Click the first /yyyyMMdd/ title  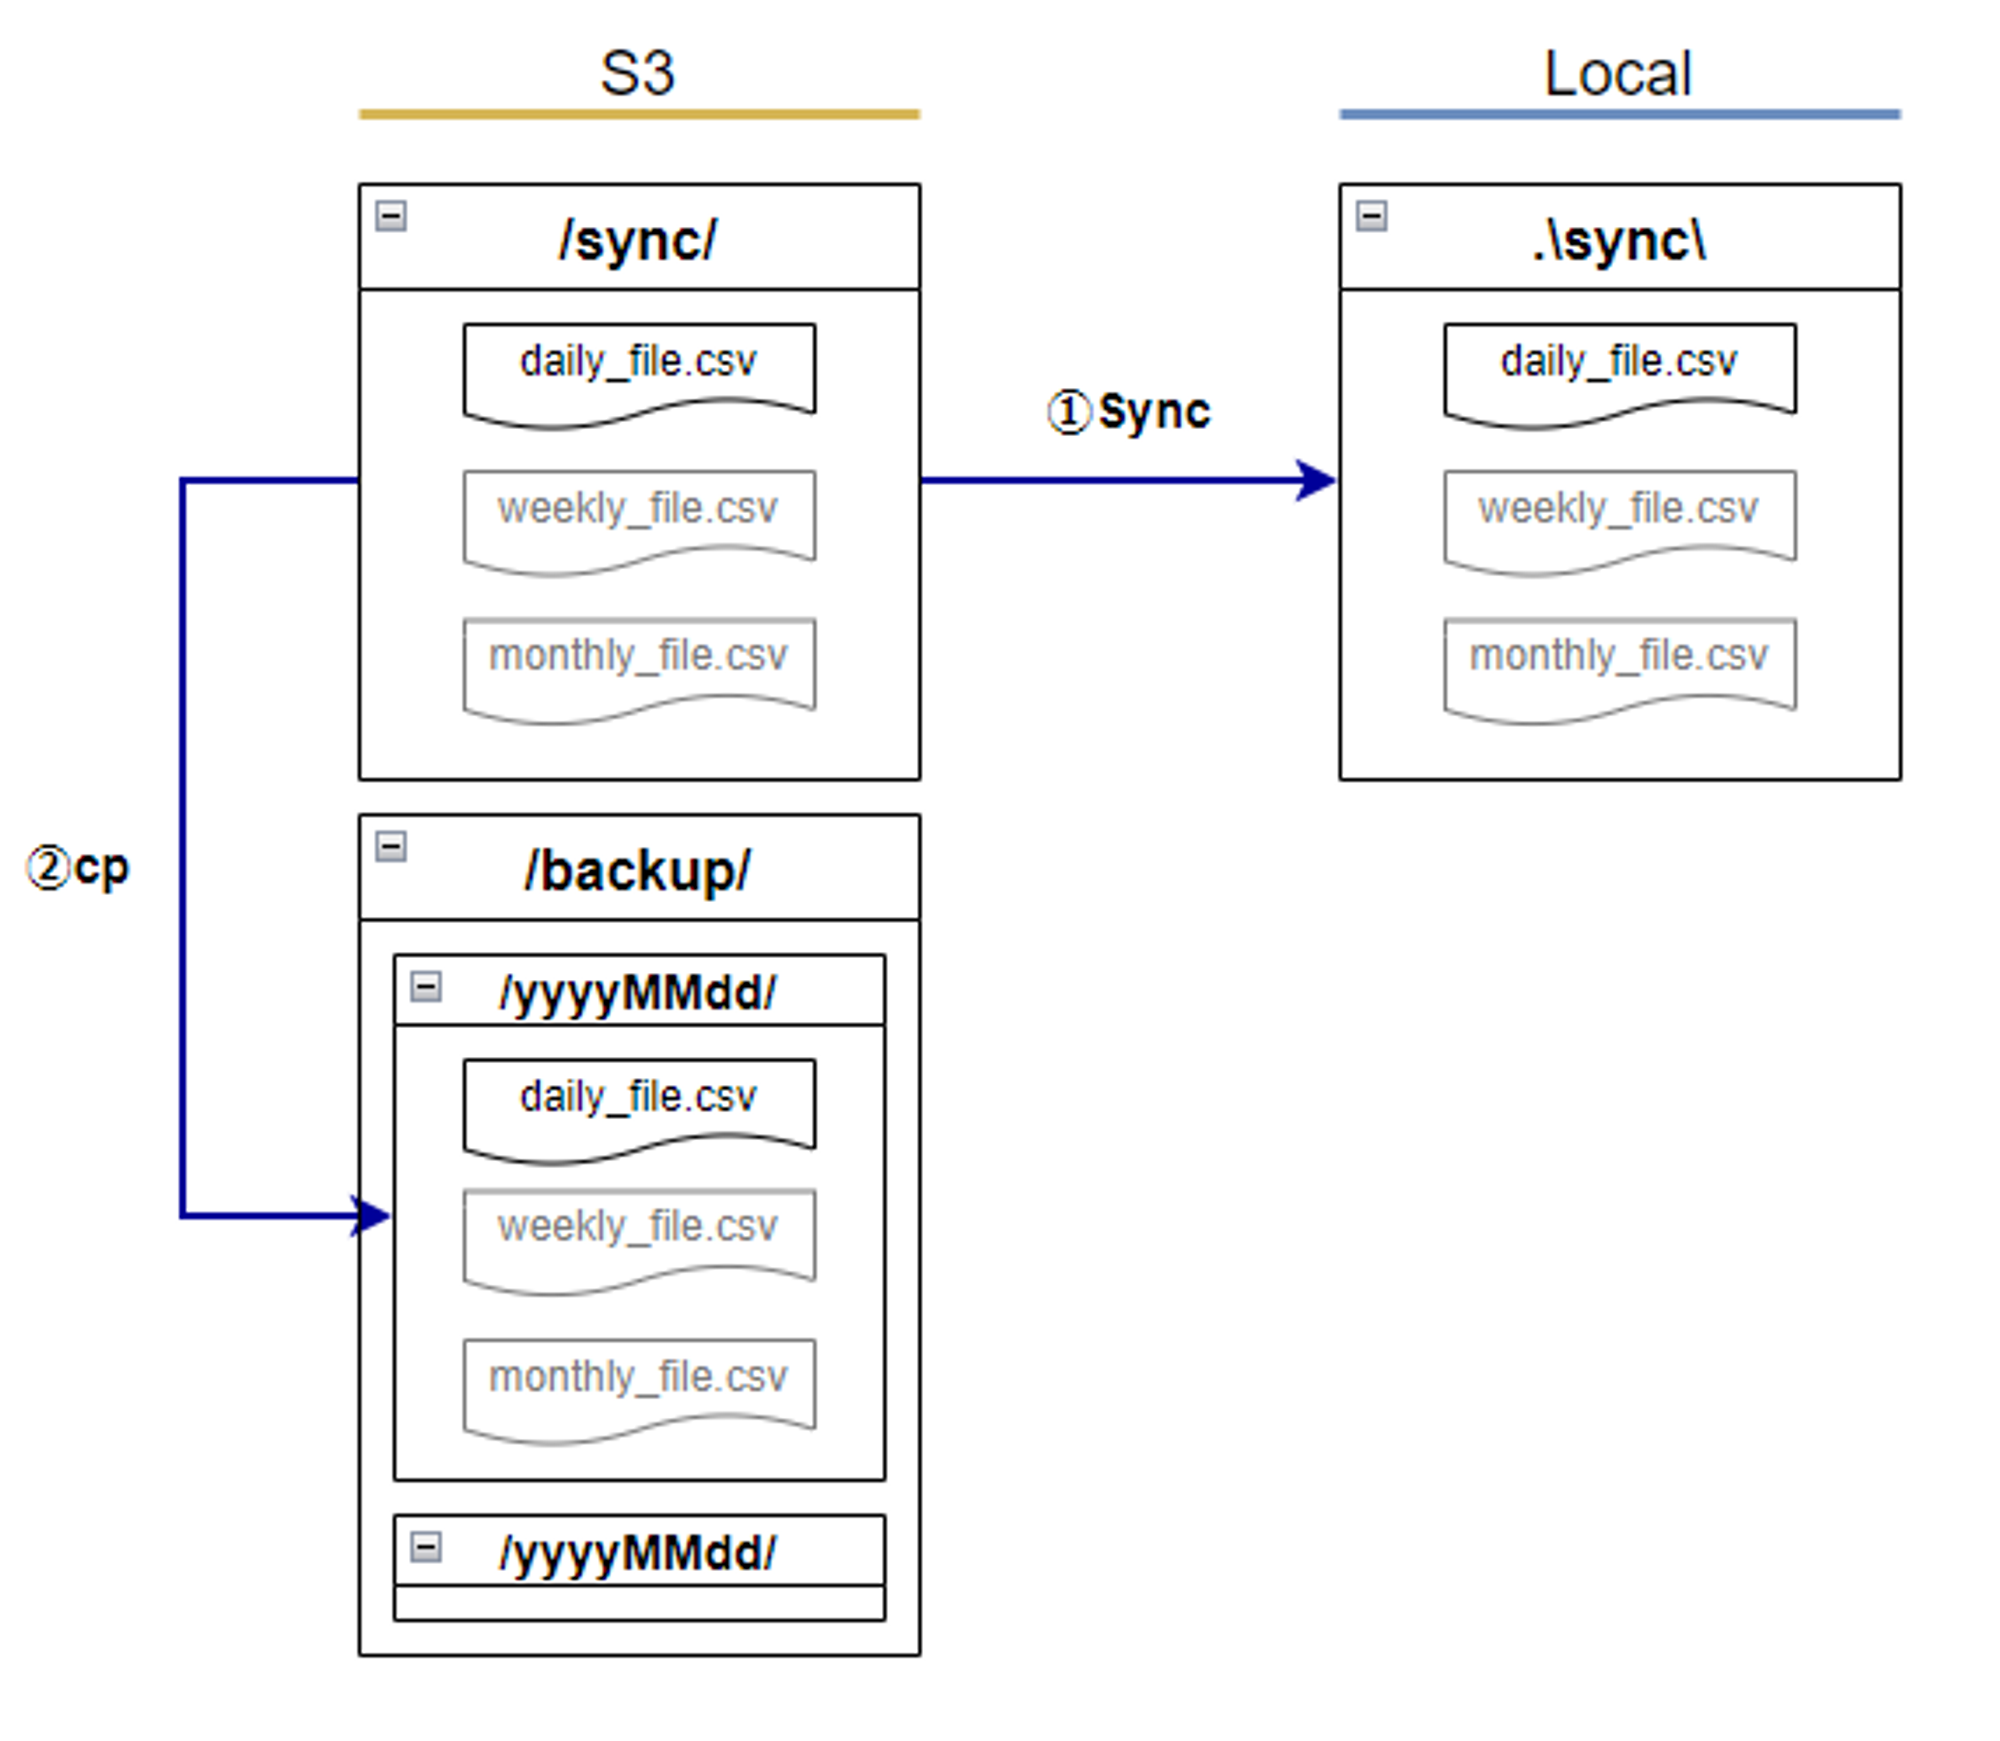(638, 993)
